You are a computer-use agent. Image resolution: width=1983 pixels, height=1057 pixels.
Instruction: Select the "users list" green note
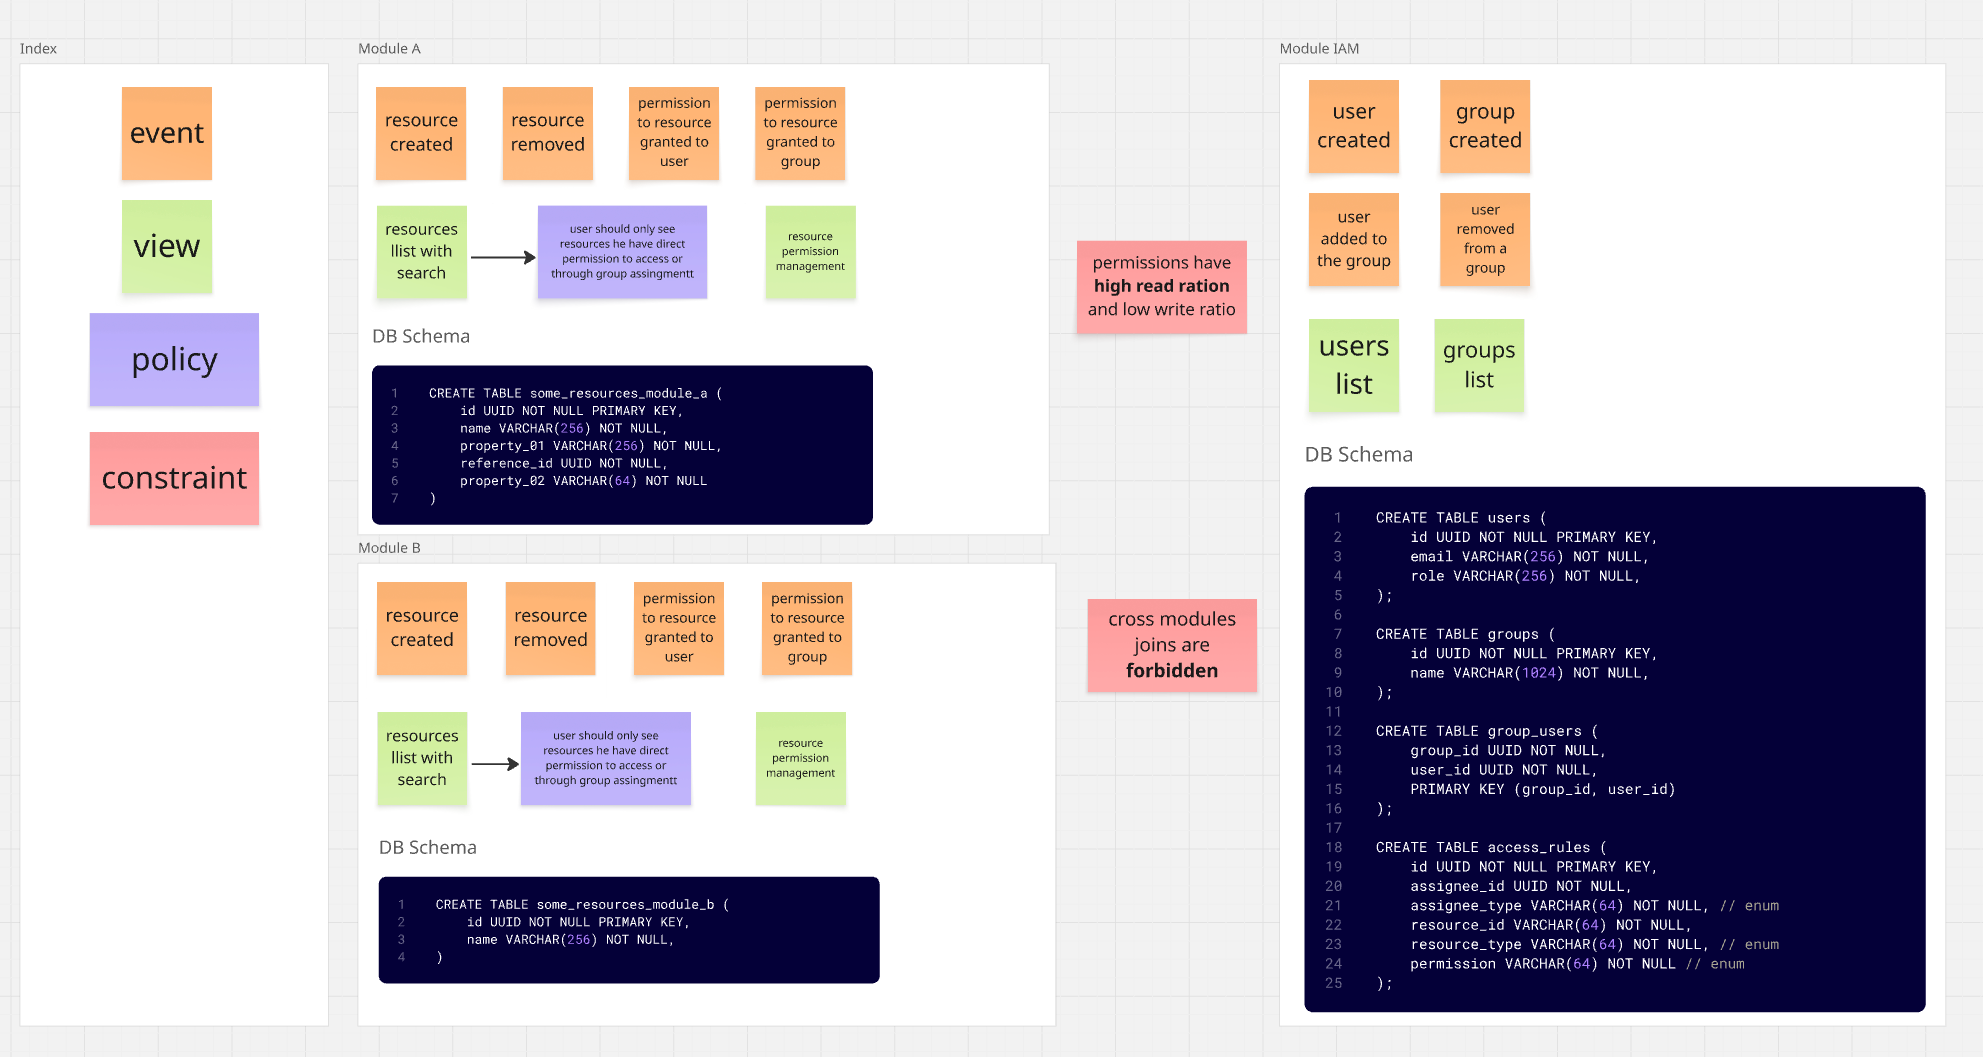point(1353,364)
